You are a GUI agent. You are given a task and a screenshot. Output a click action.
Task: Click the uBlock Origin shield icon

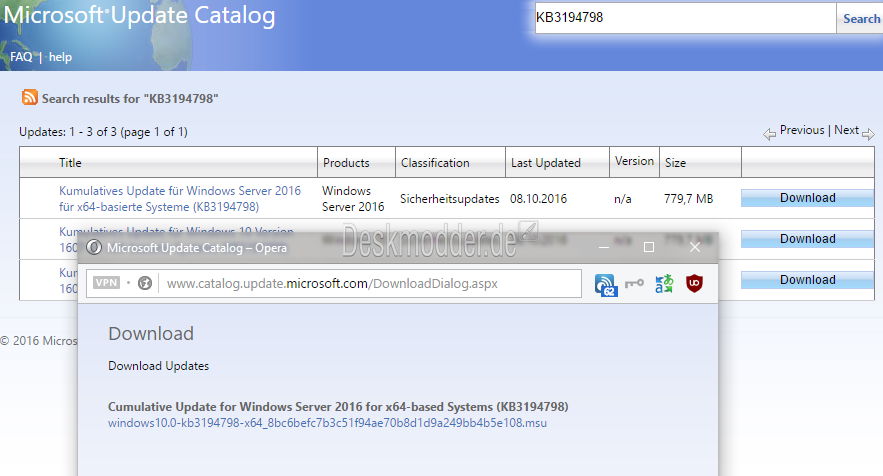pos(694,283)
